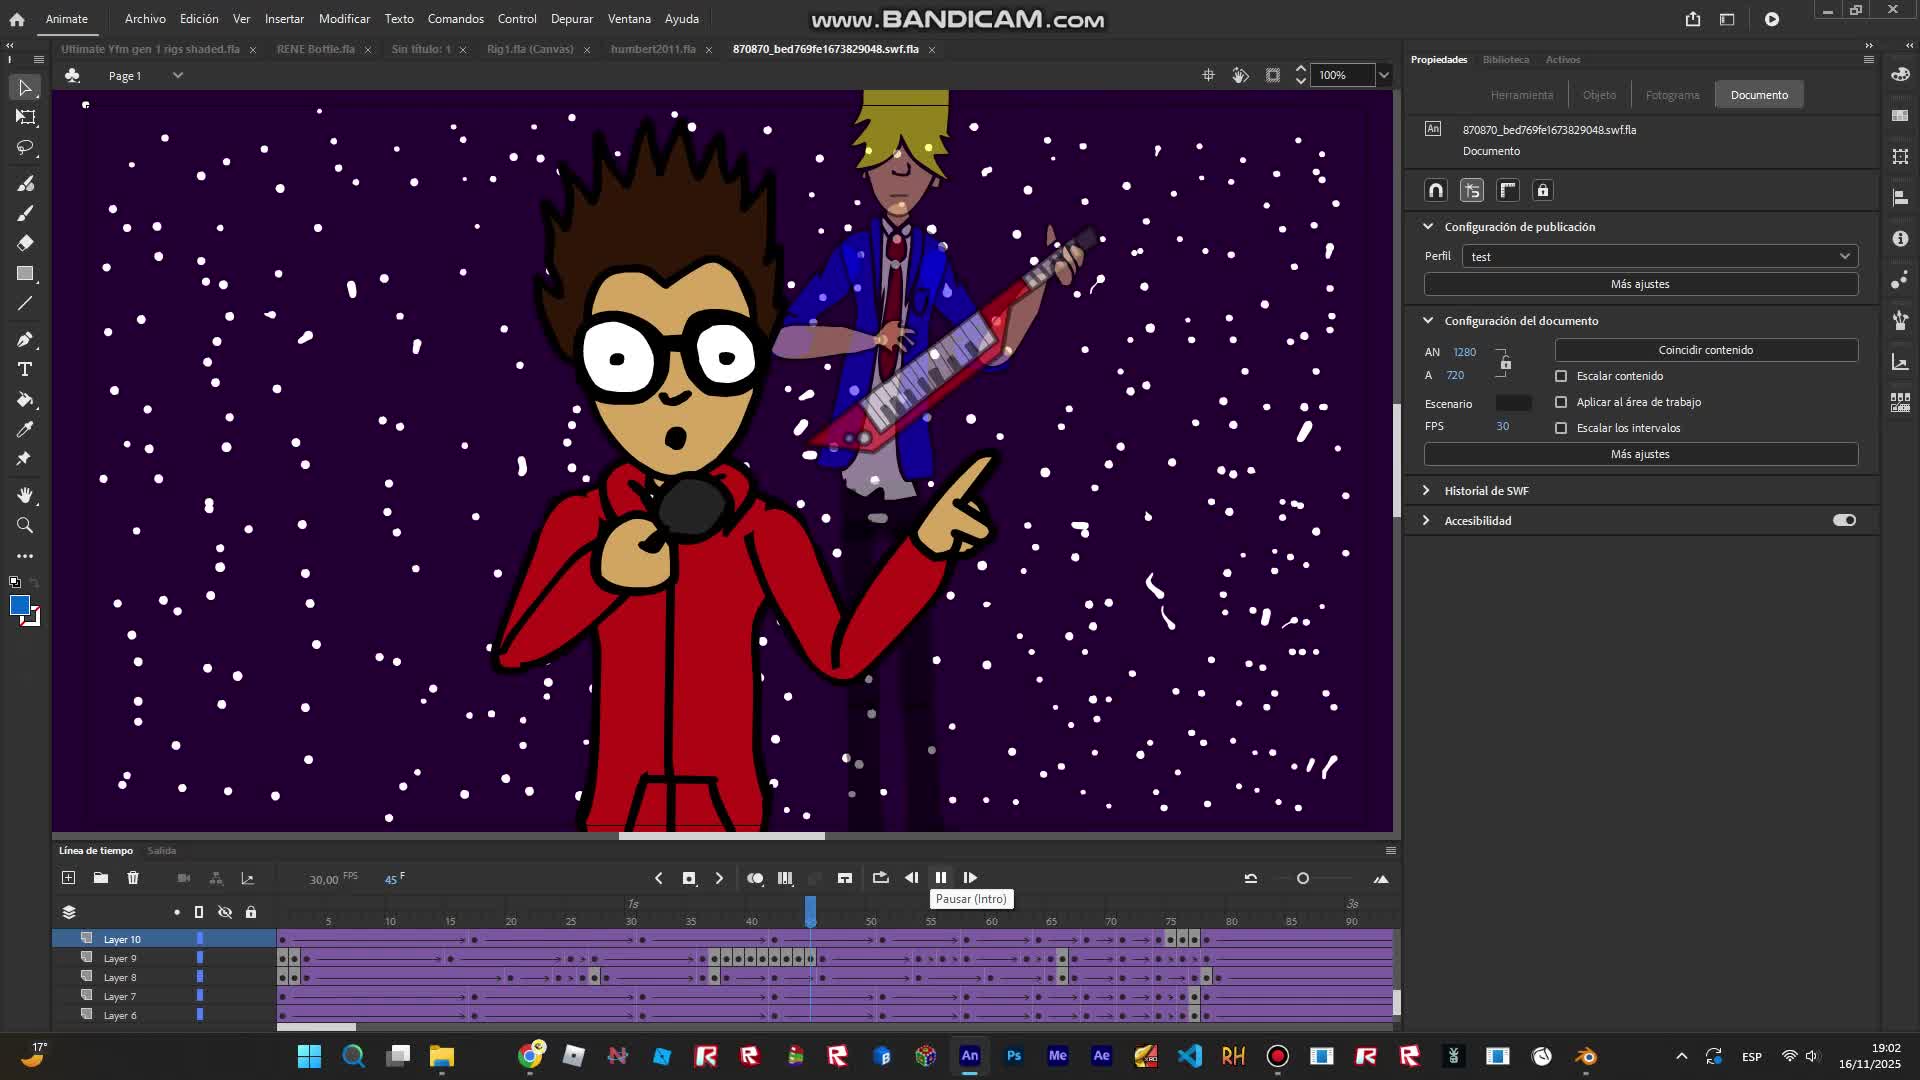Toggle the Accesibilidad switch on
This screenshot has height=1080, width=1920.
[1844, 520]
